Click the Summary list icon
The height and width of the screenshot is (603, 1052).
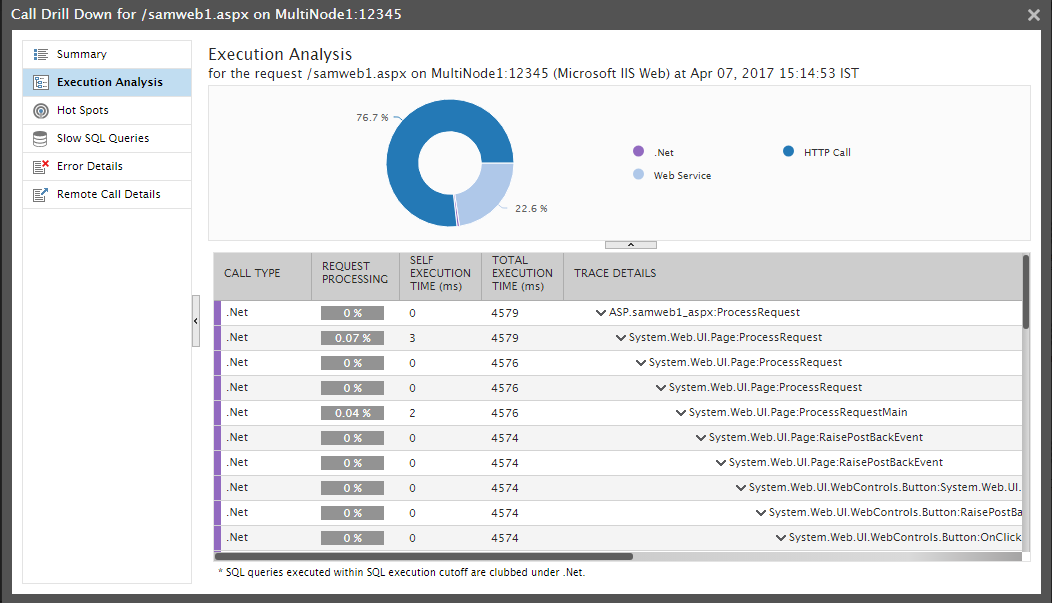tap(41, 54)
